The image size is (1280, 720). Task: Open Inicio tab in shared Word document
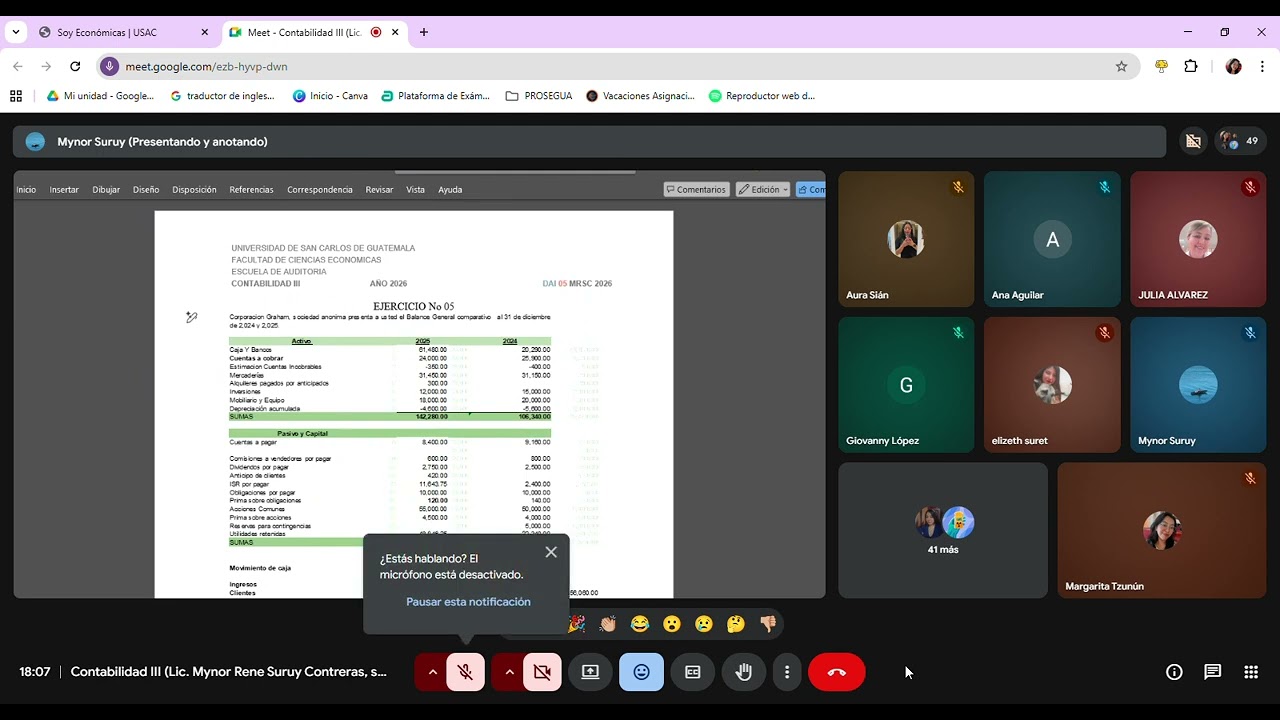(26, 190)
